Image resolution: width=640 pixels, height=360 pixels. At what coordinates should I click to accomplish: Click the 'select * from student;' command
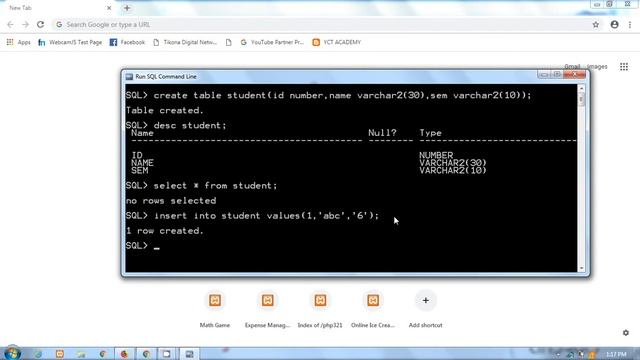(x=216, y=185)
